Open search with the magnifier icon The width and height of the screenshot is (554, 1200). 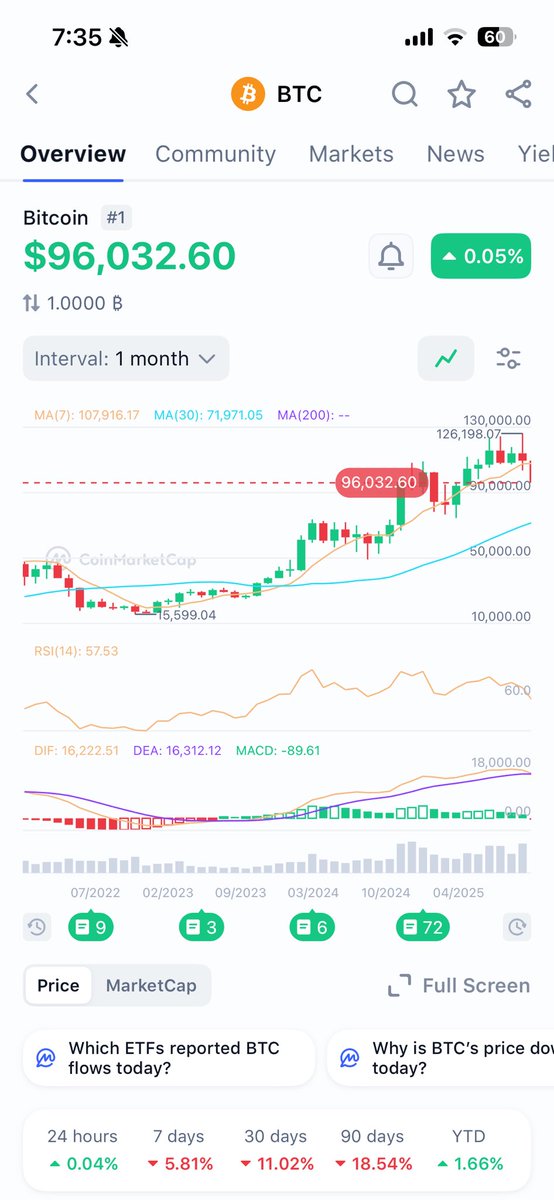(x=404, y=94)
